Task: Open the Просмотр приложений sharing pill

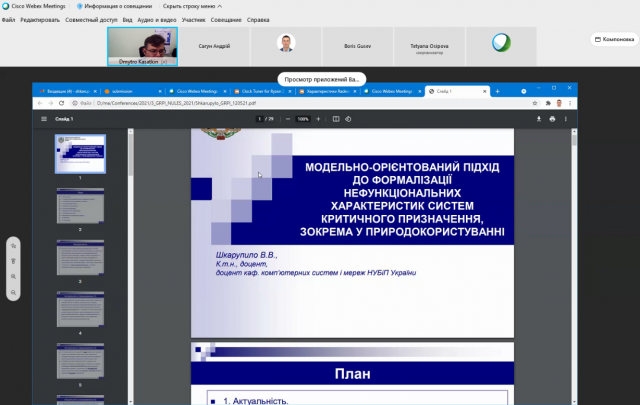Action: (x=322, y=79)
